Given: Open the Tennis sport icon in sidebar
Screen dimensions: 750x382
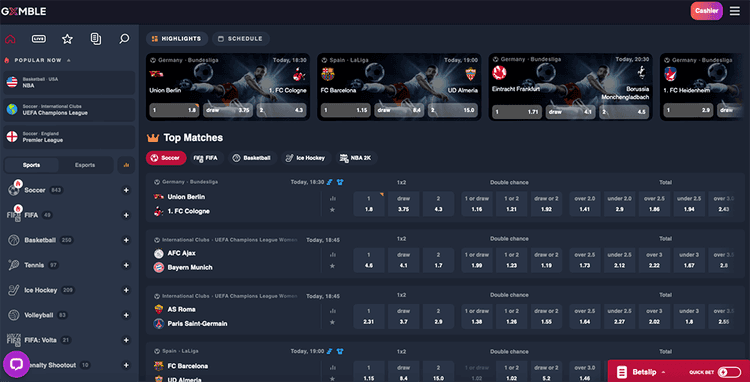Looking at the screenshot, I should point(13,265).
